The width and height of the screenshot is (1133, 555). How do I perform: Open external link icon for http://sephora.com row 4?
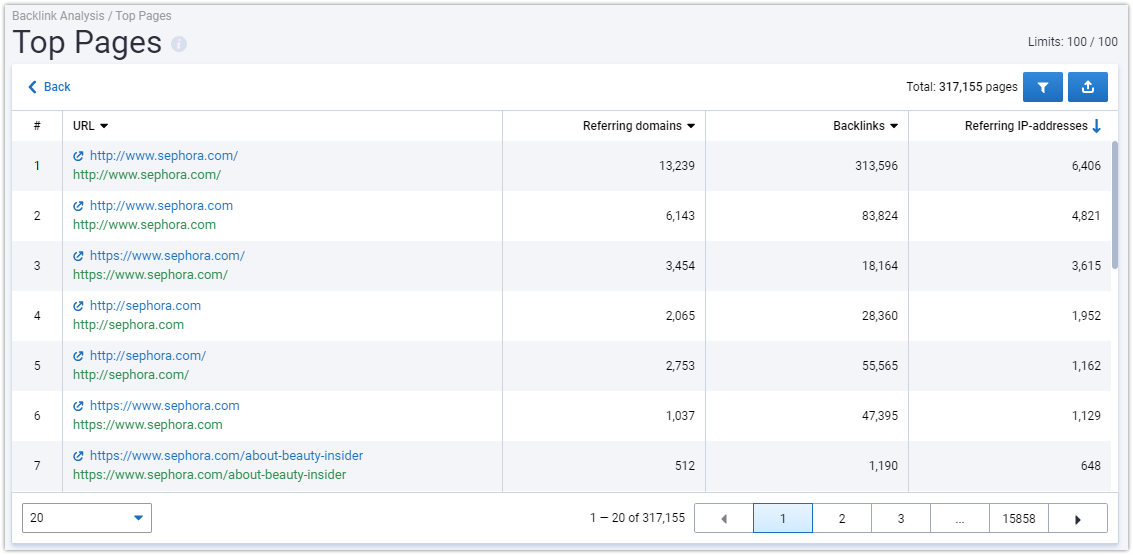click(x=79, y=306)
